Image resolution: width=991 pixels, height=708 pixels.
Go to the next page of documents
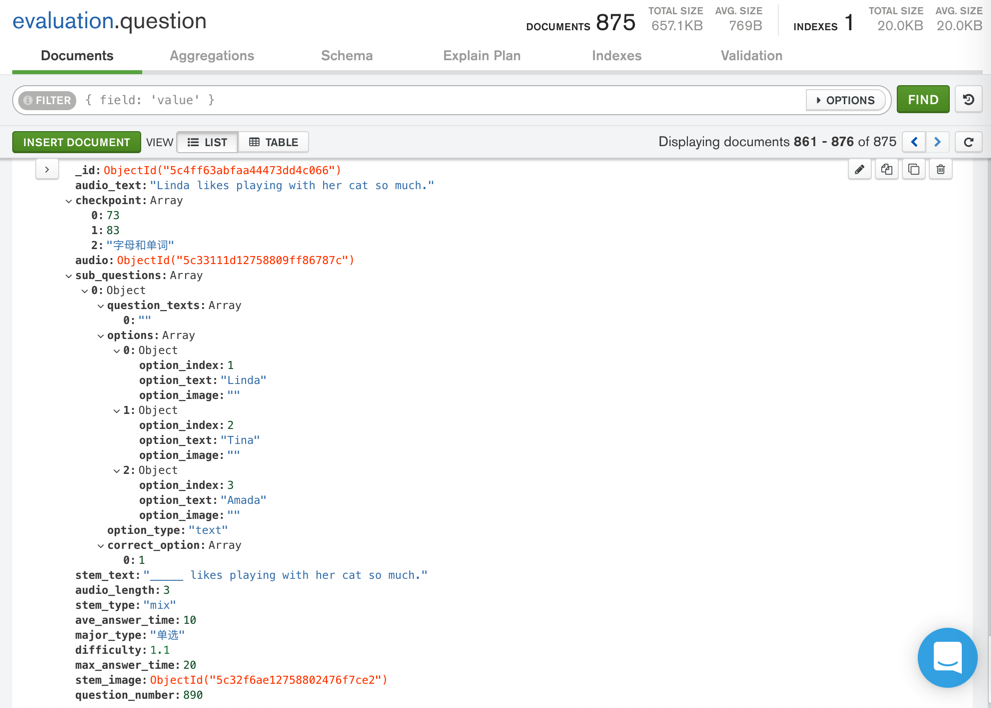click(x=938, y=142)
